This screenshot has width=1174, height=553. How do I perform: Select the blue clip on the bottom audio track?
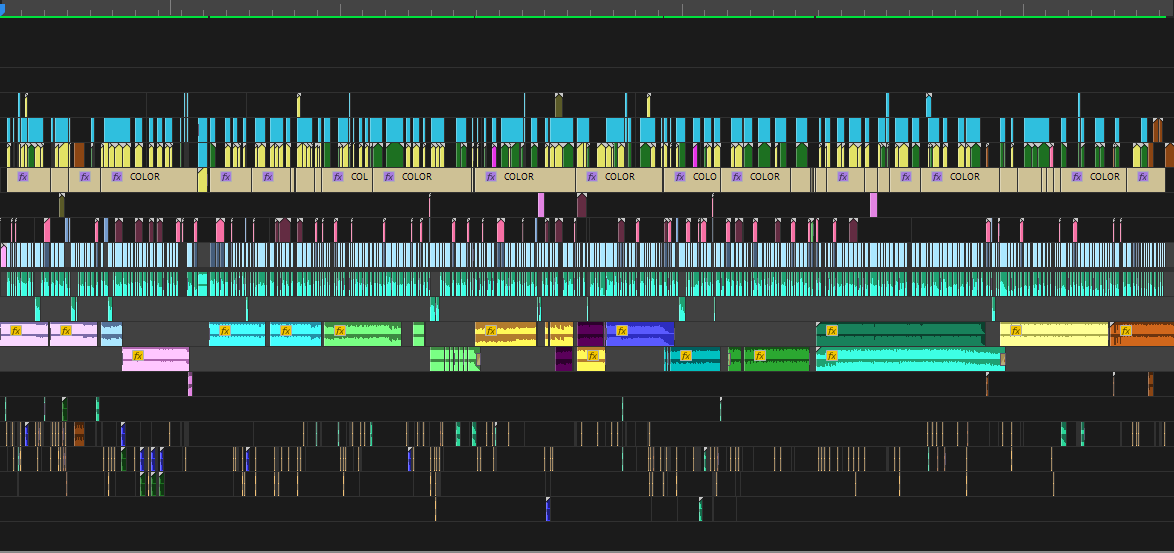[548, 509]
